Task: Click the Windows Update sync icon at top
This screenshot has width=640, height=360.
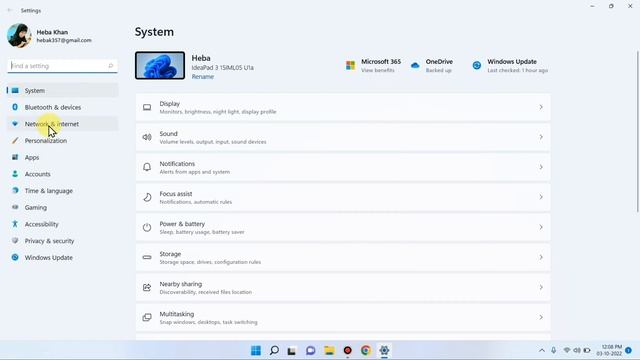Action: (x=477, y=65)
